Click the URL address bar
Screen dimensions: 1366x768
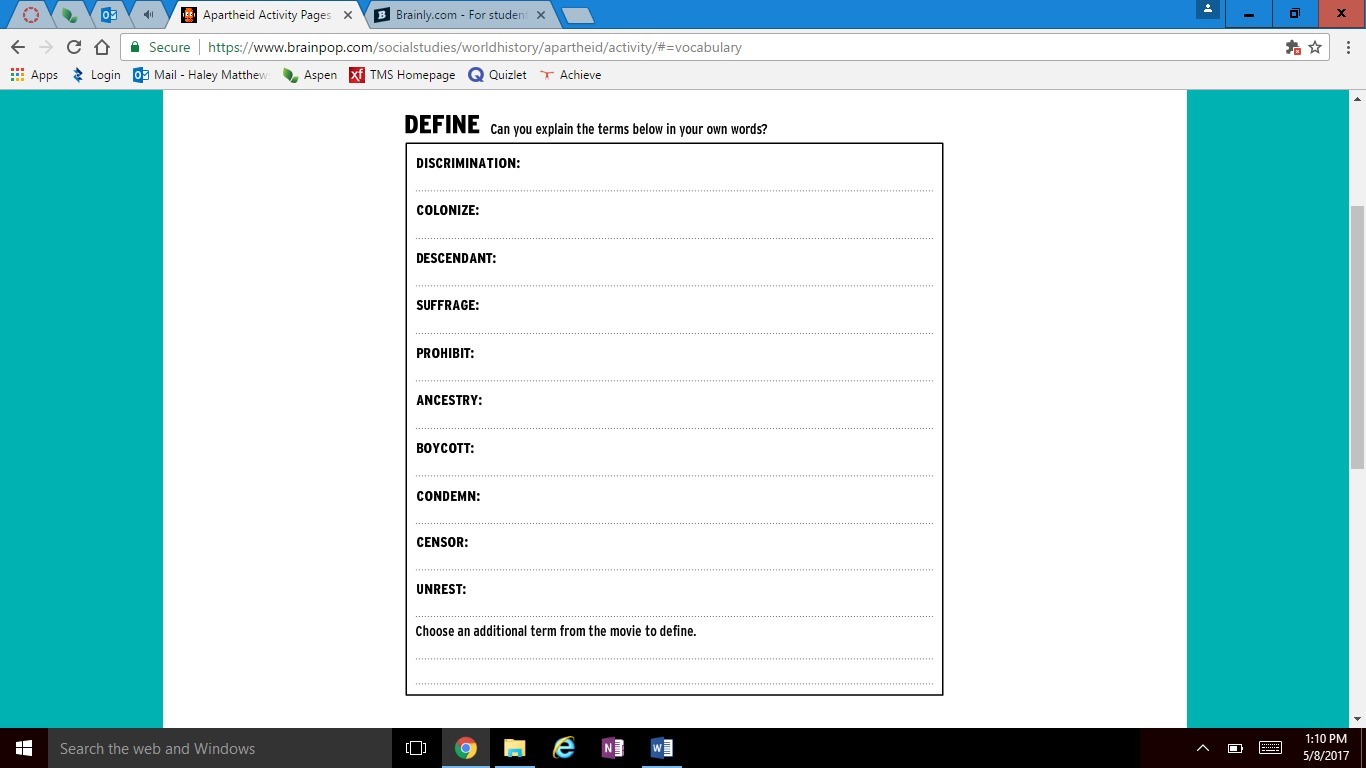click(x=700, y=47)
